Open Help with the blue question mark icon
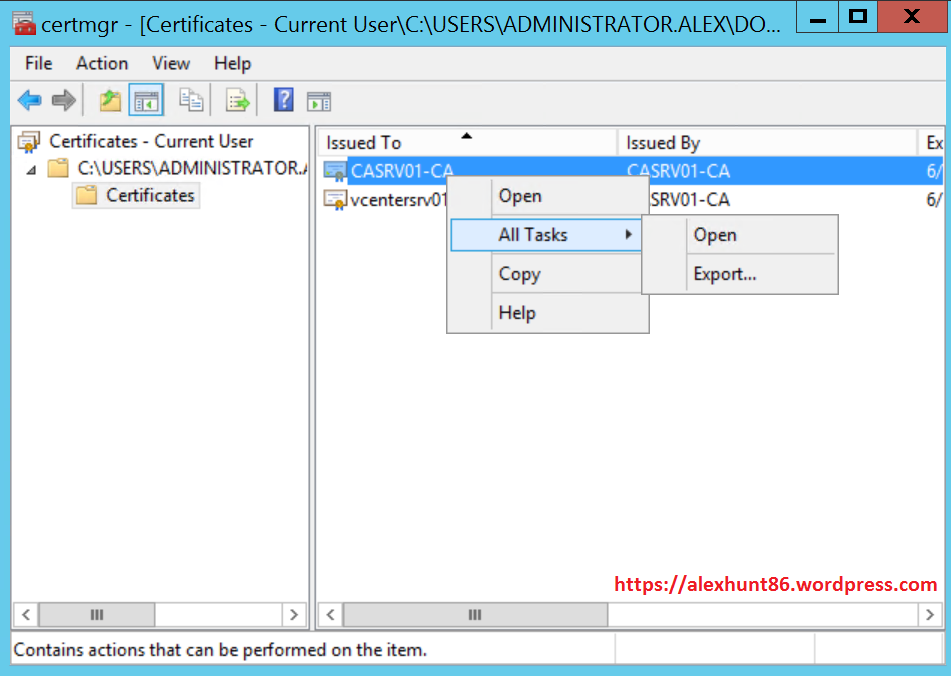The image size is (951, 676). coord(284,100)
